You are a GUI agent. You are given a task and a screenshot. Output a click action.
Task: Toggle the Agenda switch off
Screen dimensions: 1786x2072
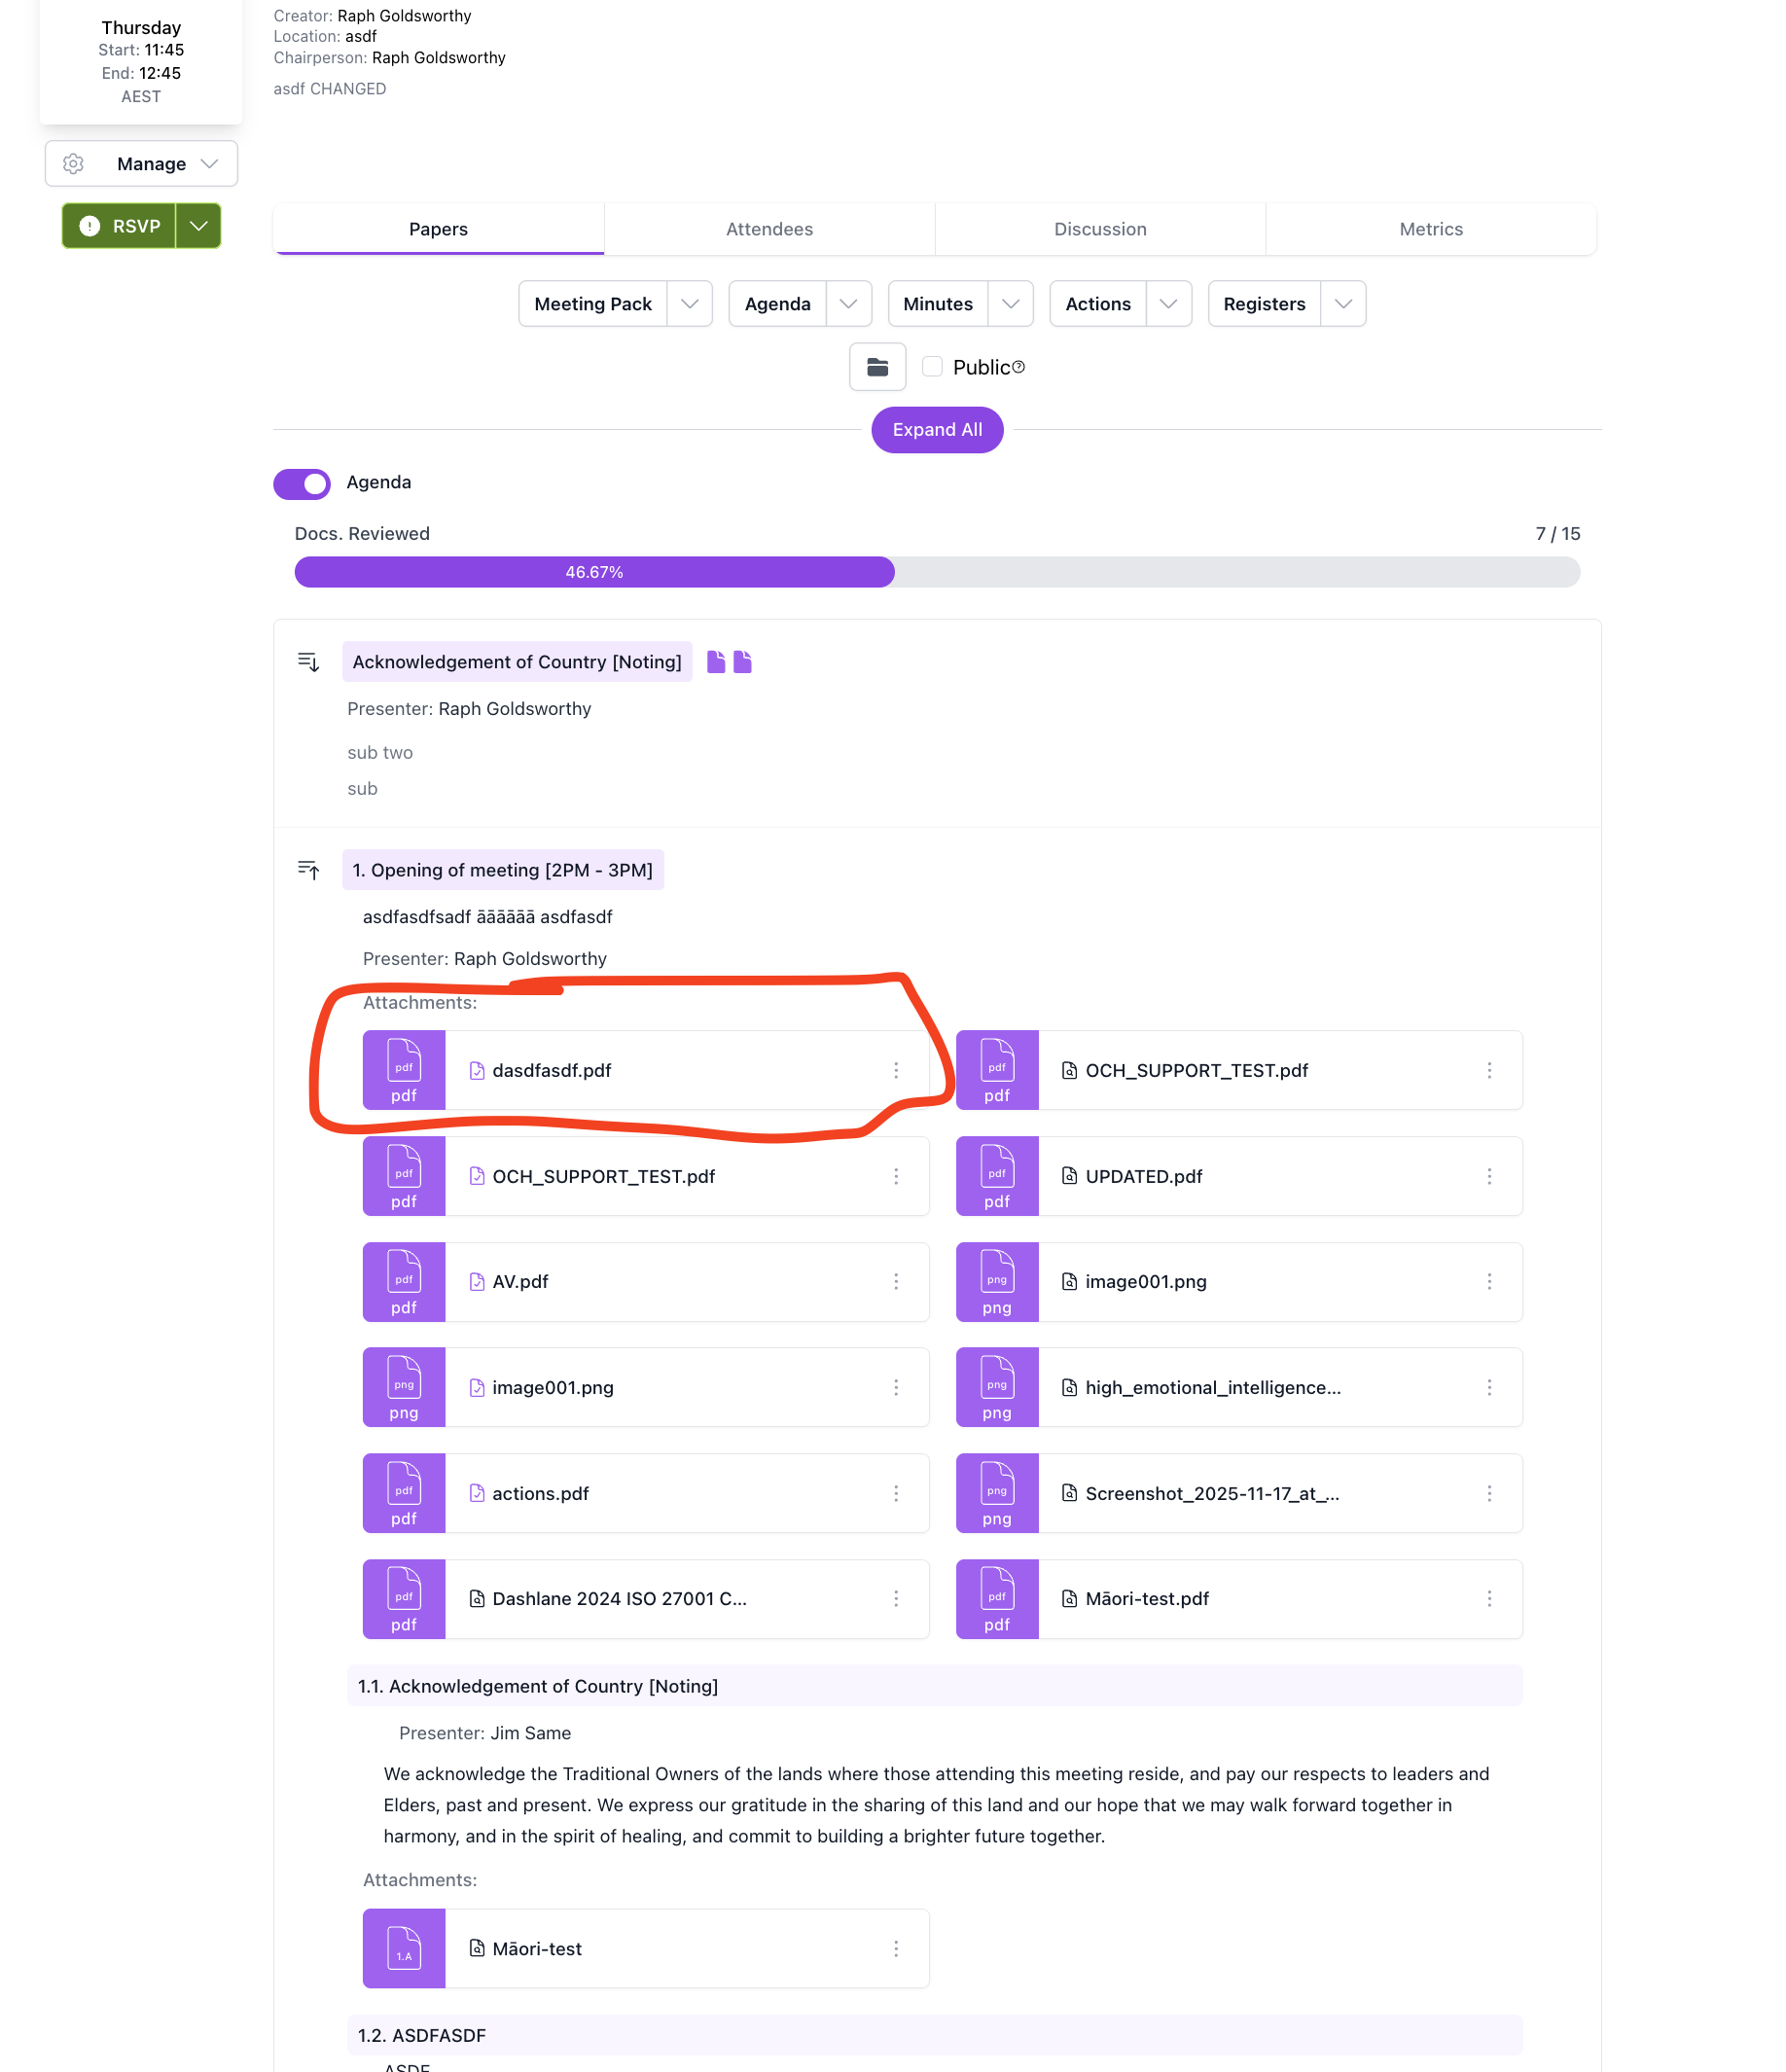click(x=301, y=483)
